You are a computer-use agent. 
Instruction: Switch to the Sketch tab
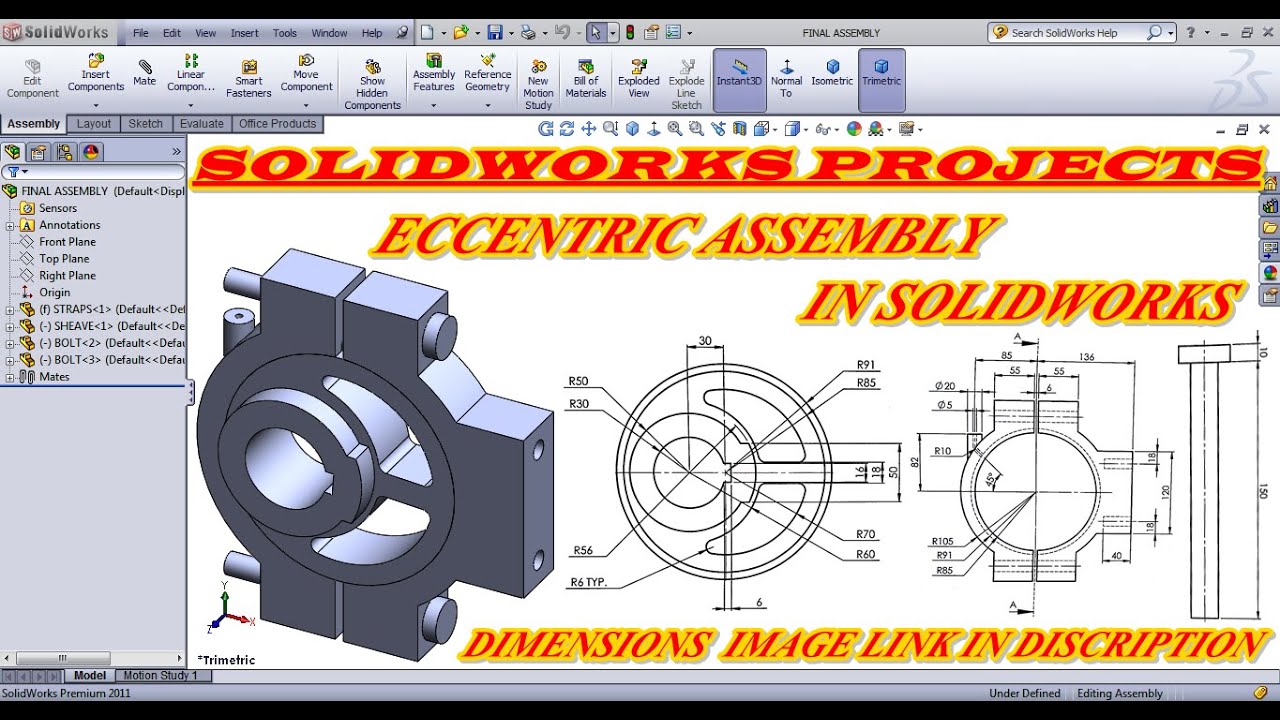(146, 124)
